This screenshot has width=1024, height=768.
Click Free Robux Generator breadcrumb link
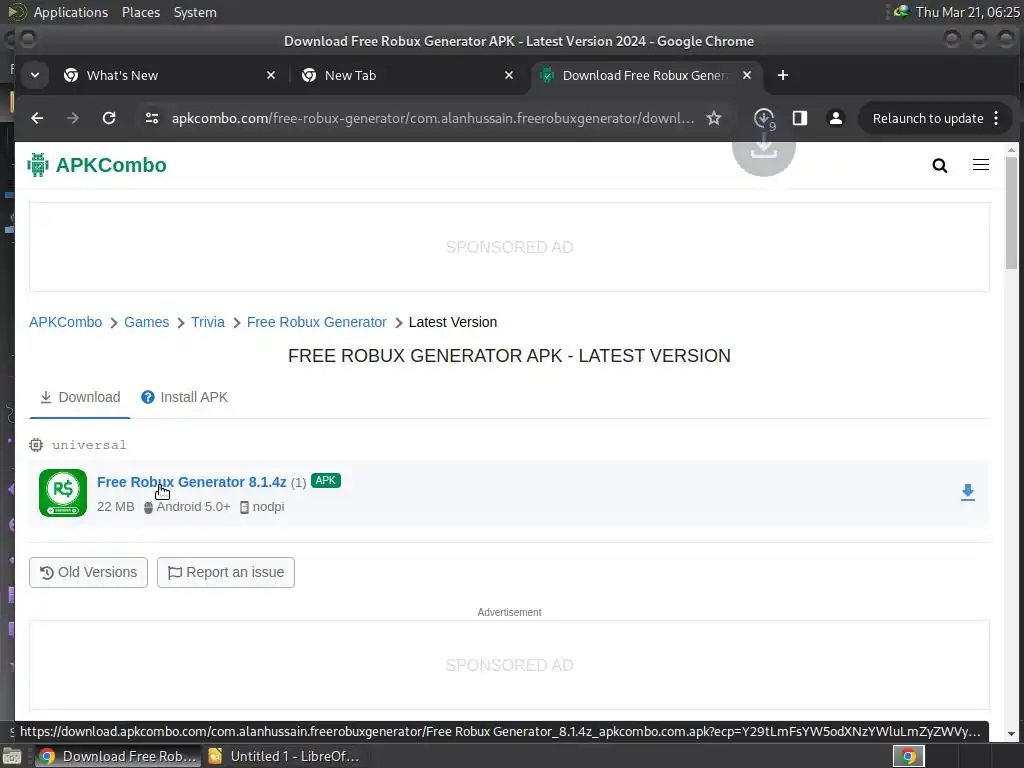(x=317, y=322)
